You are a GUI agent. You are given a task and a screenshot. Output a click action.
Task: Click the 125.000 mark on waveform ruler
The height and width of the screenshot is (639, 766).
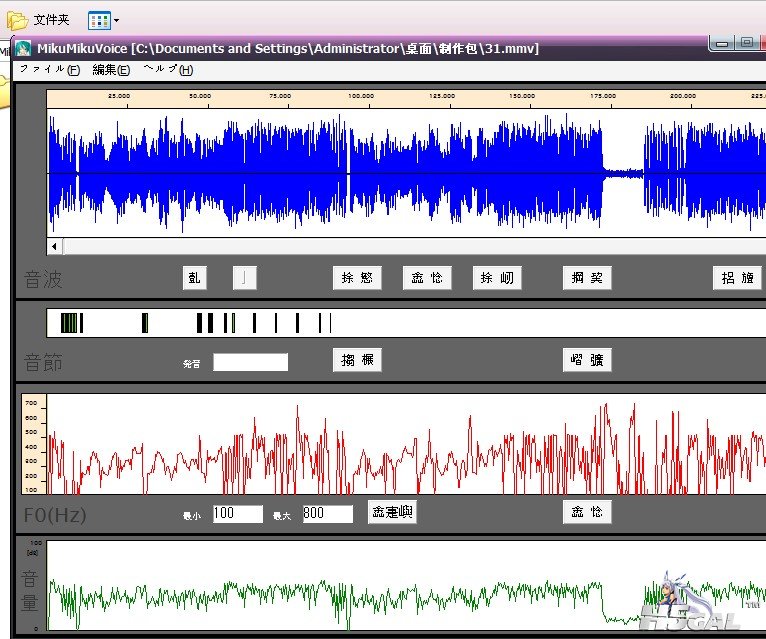pyautogui.click(x=442, y=96)
